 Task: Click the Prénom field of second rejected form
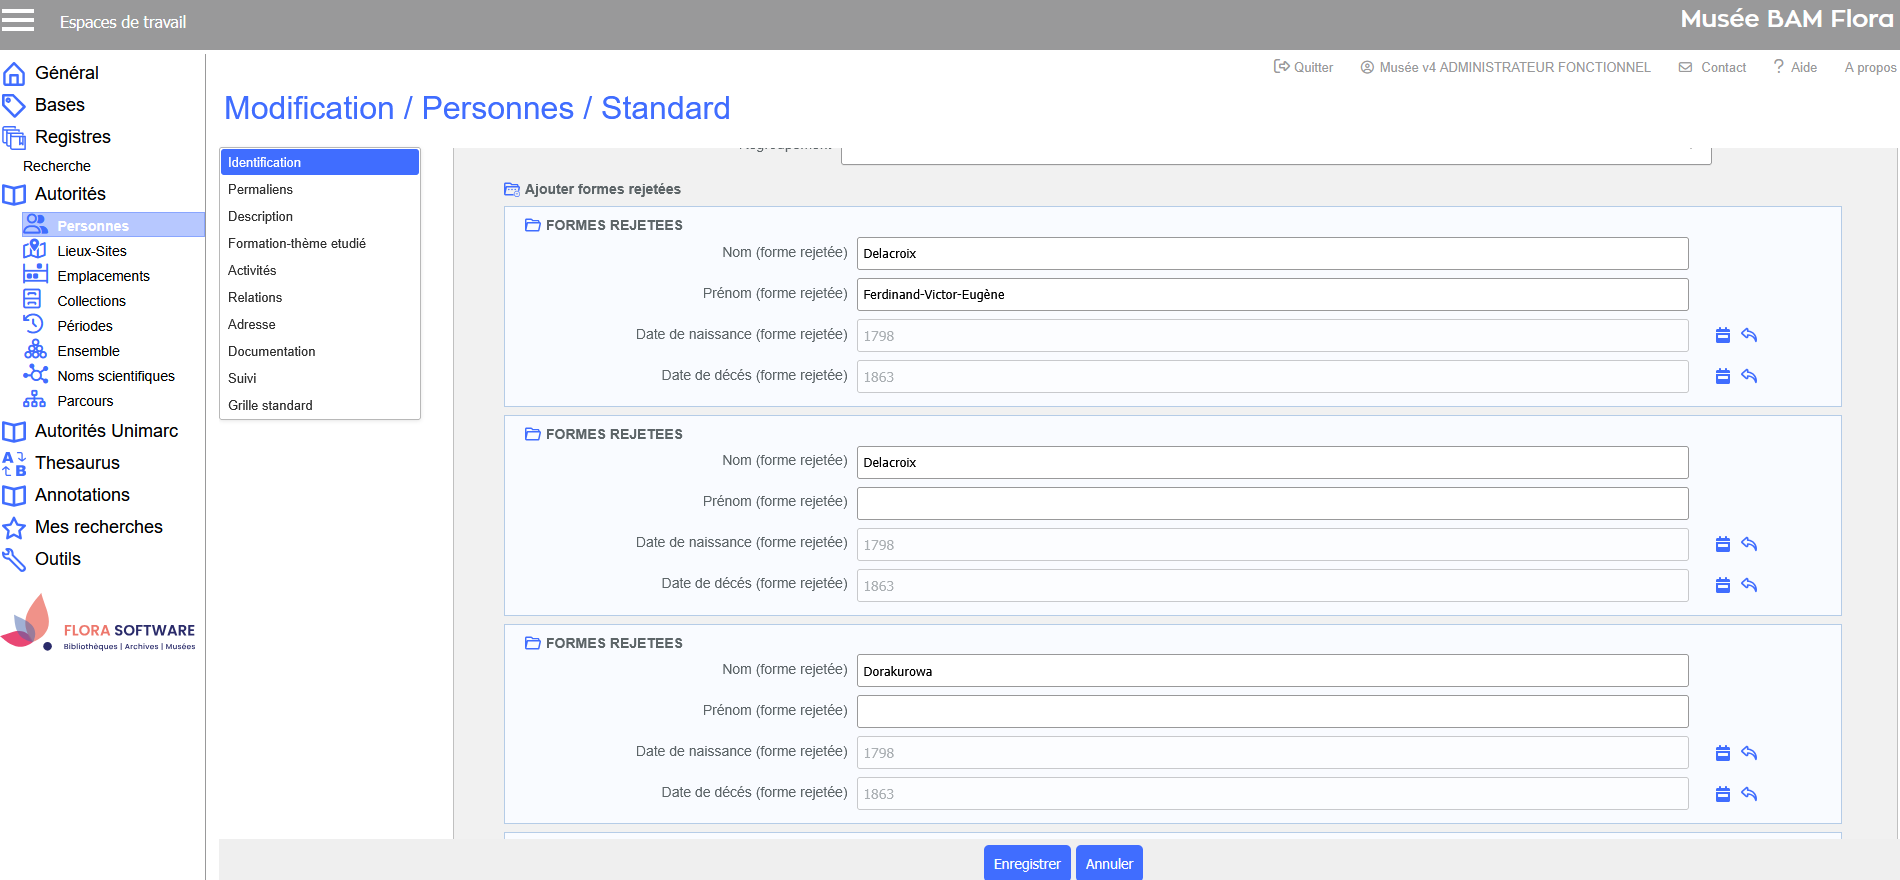(1271, 503)
